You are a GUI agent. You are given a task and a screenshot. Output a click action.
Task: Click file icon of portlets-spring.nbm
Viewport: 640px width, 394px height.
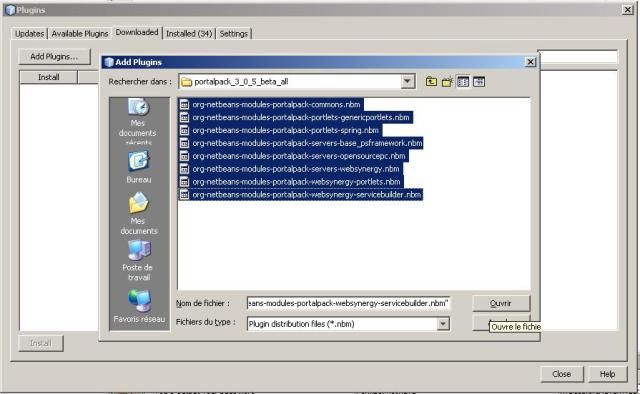184,130
